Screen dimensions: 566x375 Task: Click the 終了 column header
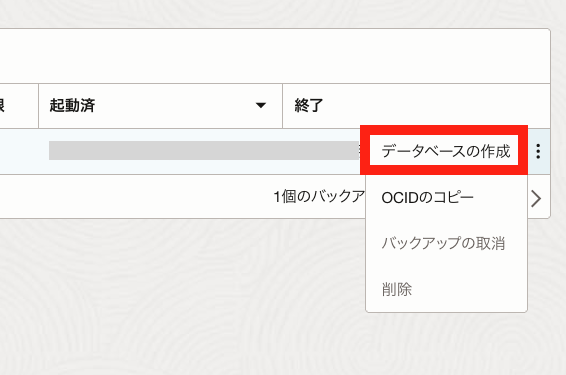click(309, 105)
